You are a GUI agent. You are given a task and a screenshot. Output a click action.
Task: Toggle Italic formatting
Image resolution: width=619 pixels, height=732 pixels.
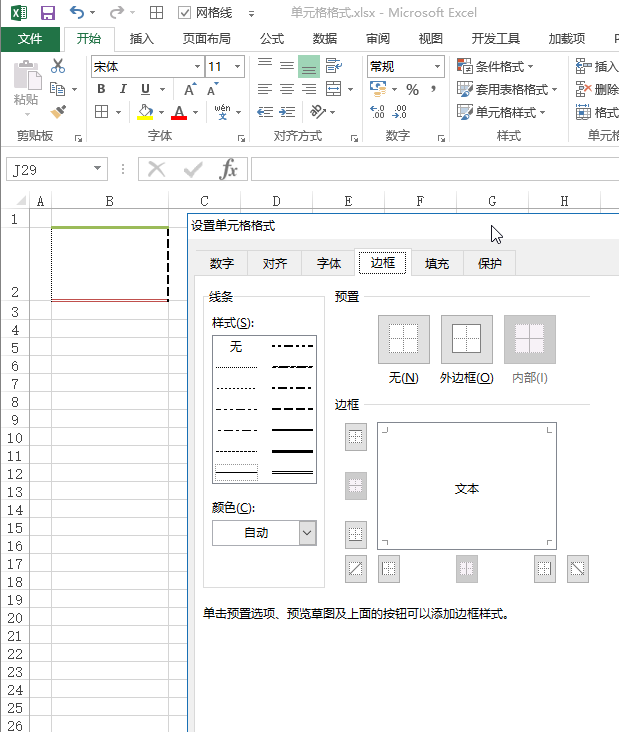pyautogui.click(x=124, y=89)
